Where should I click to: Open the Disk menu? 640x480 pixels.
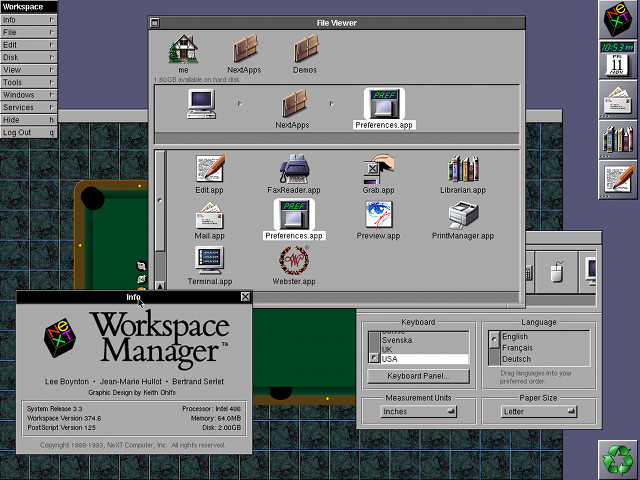[x=29, y=57]
